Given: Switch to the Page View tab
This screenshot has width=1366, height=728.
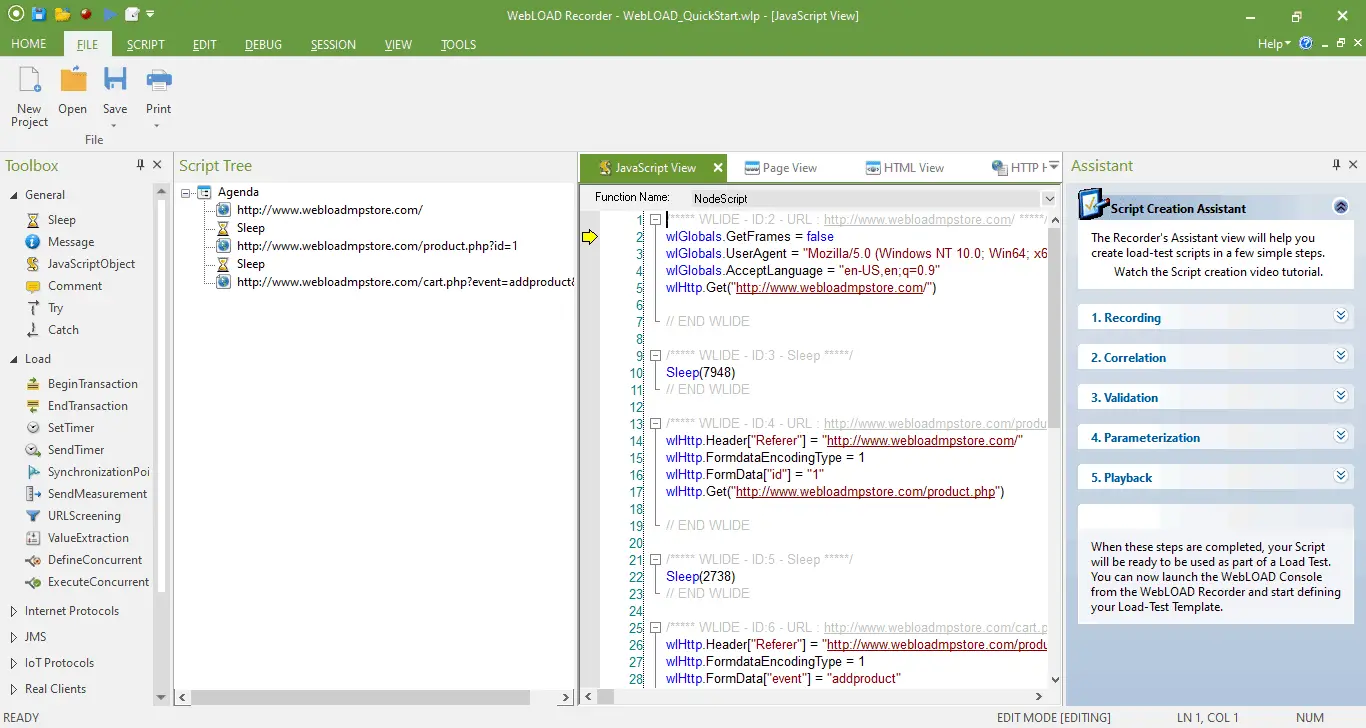Looking at the screenshot, I should [779, 168].
